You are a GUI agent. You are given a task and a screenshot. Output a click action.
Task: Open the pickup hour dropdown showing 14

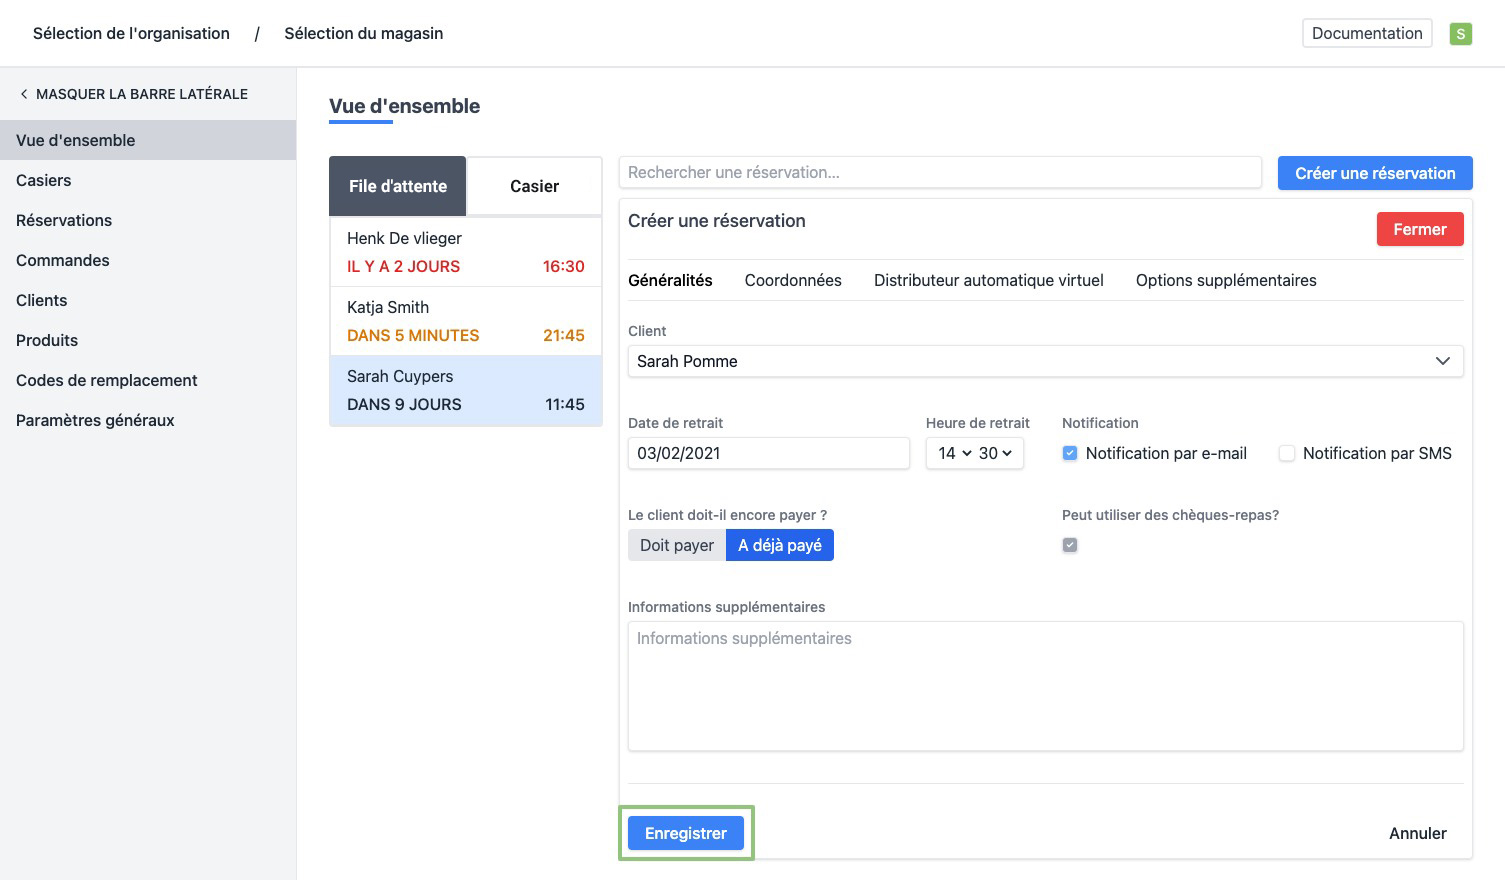pos(954,453)
